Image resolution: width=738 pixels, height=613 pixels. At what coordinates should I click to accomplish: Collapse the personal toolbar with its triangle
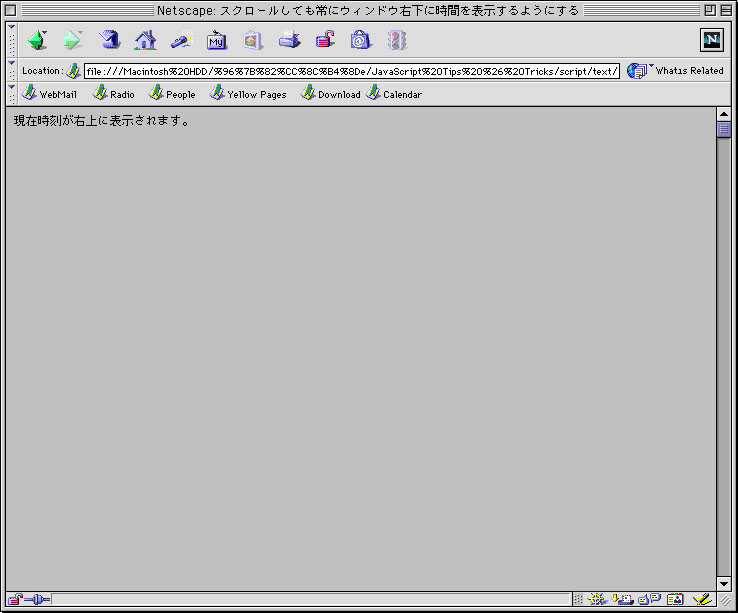click(12, 87)
